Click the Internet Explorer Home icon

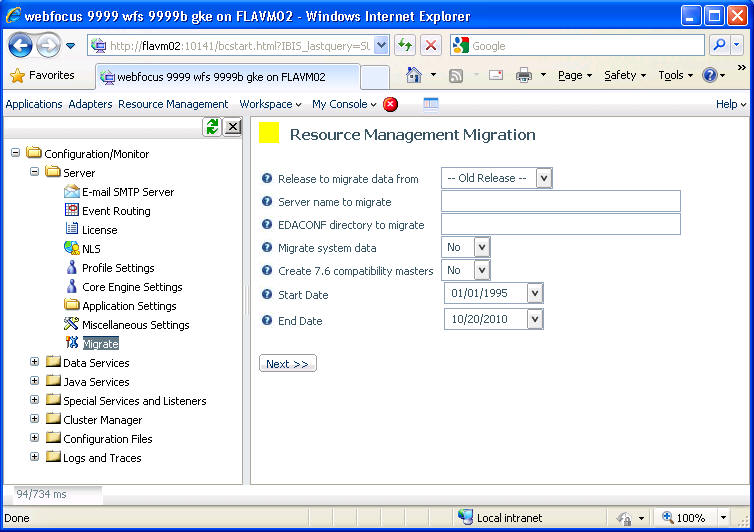click(x=414, y=75)
